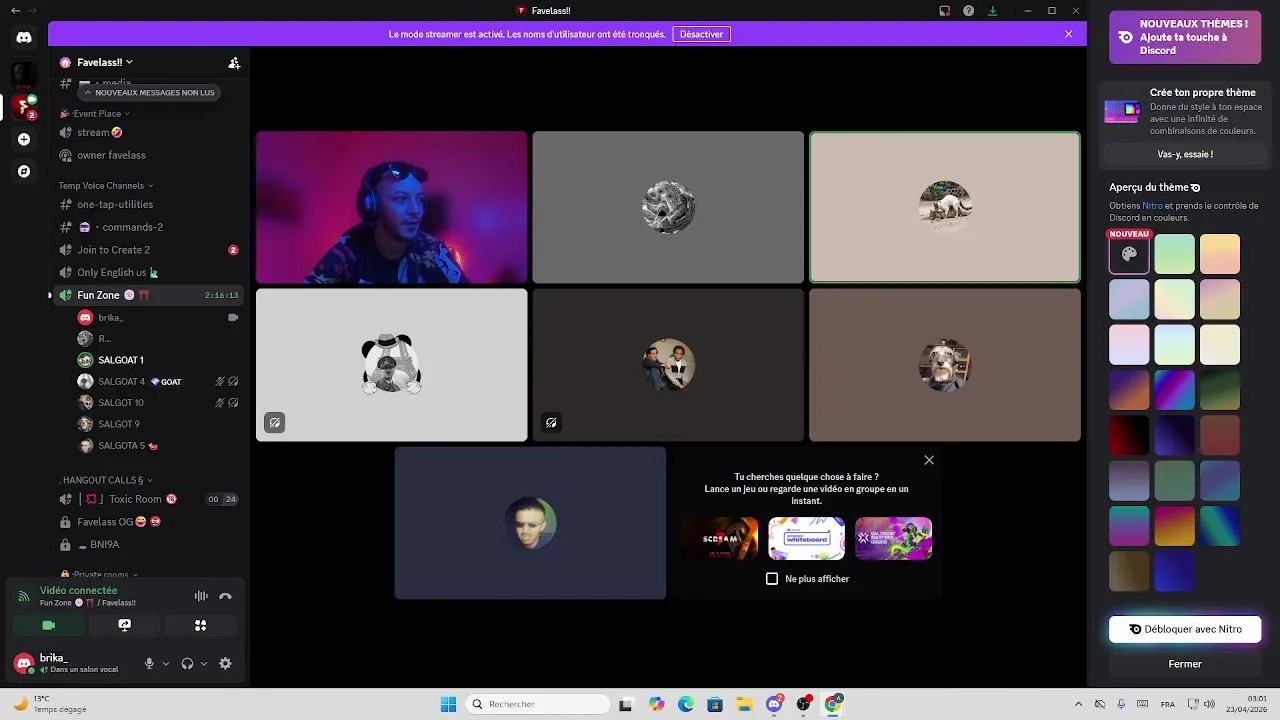Open the Valorant-style purple activity thumbnail
Screen dimensions: 1280x720
893,538
